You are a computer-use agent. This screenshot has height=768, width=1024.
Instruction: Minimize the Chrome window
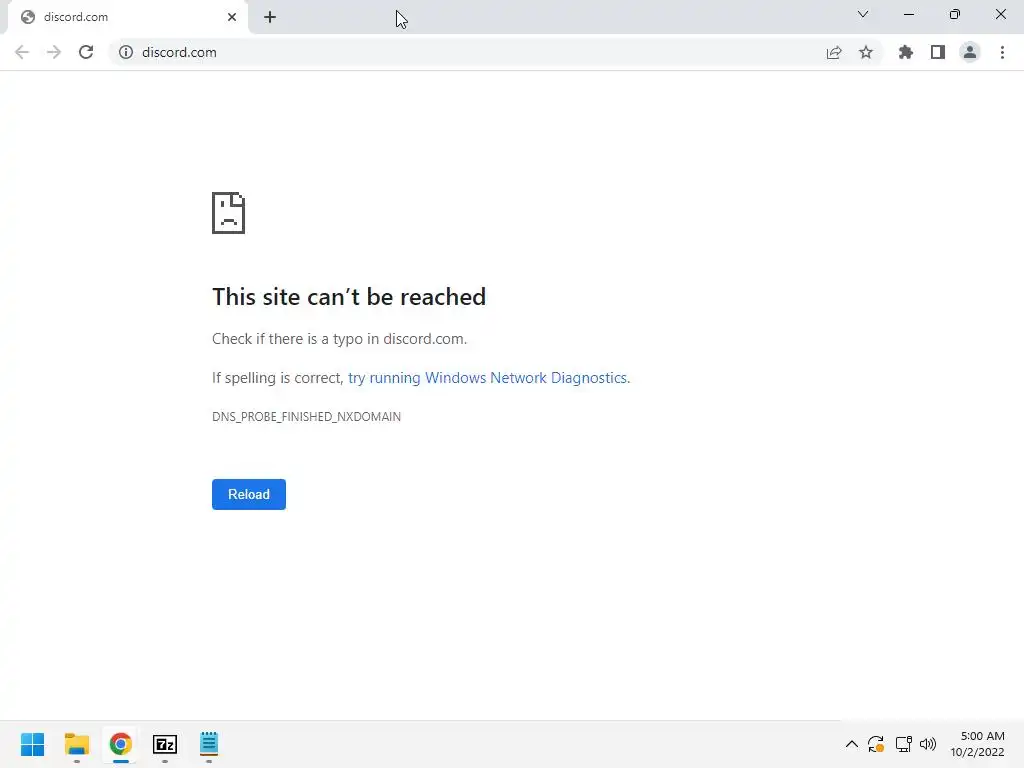(908, 14)
